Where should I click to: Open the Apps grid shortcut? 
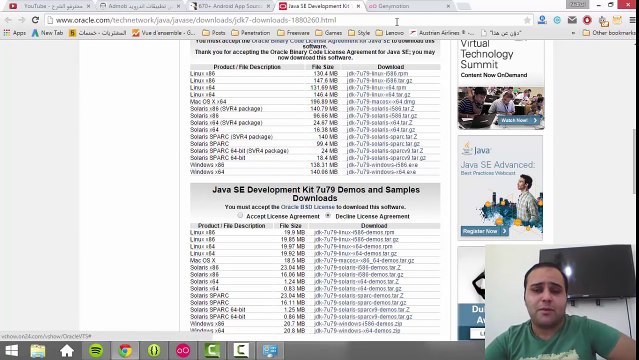tap(14, 33)
